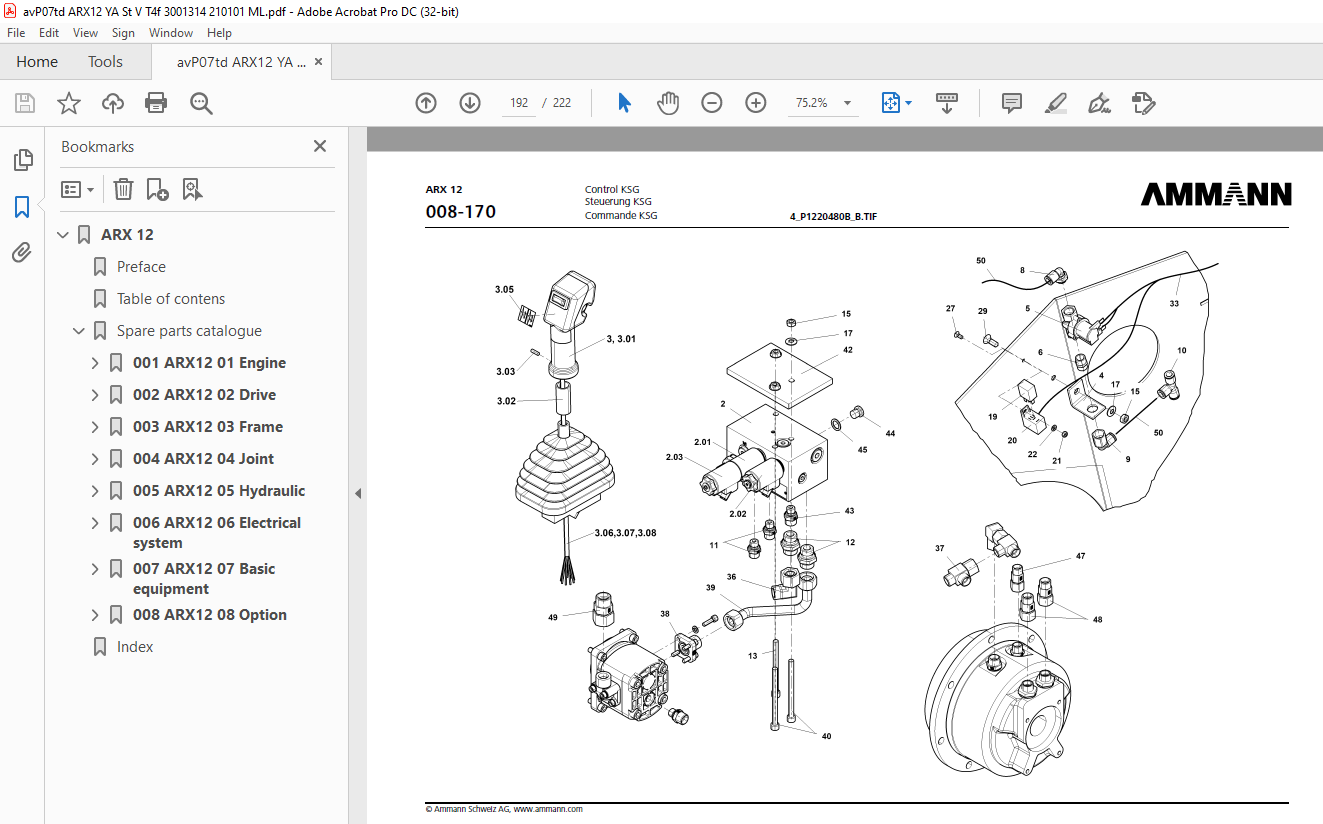Screen dimensions: 1323x824
Task: Close the avP07td ARX12 document tab
Action: pyautogui.click(x=318, y=62)
